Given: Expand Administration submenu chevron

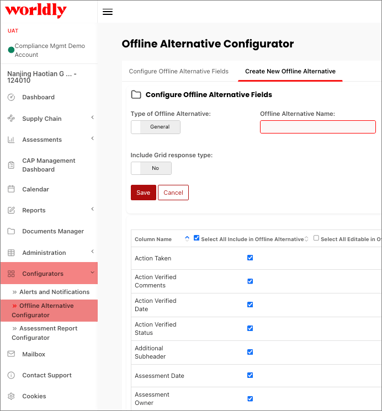Looking at the screenshot, I should 92,251.
